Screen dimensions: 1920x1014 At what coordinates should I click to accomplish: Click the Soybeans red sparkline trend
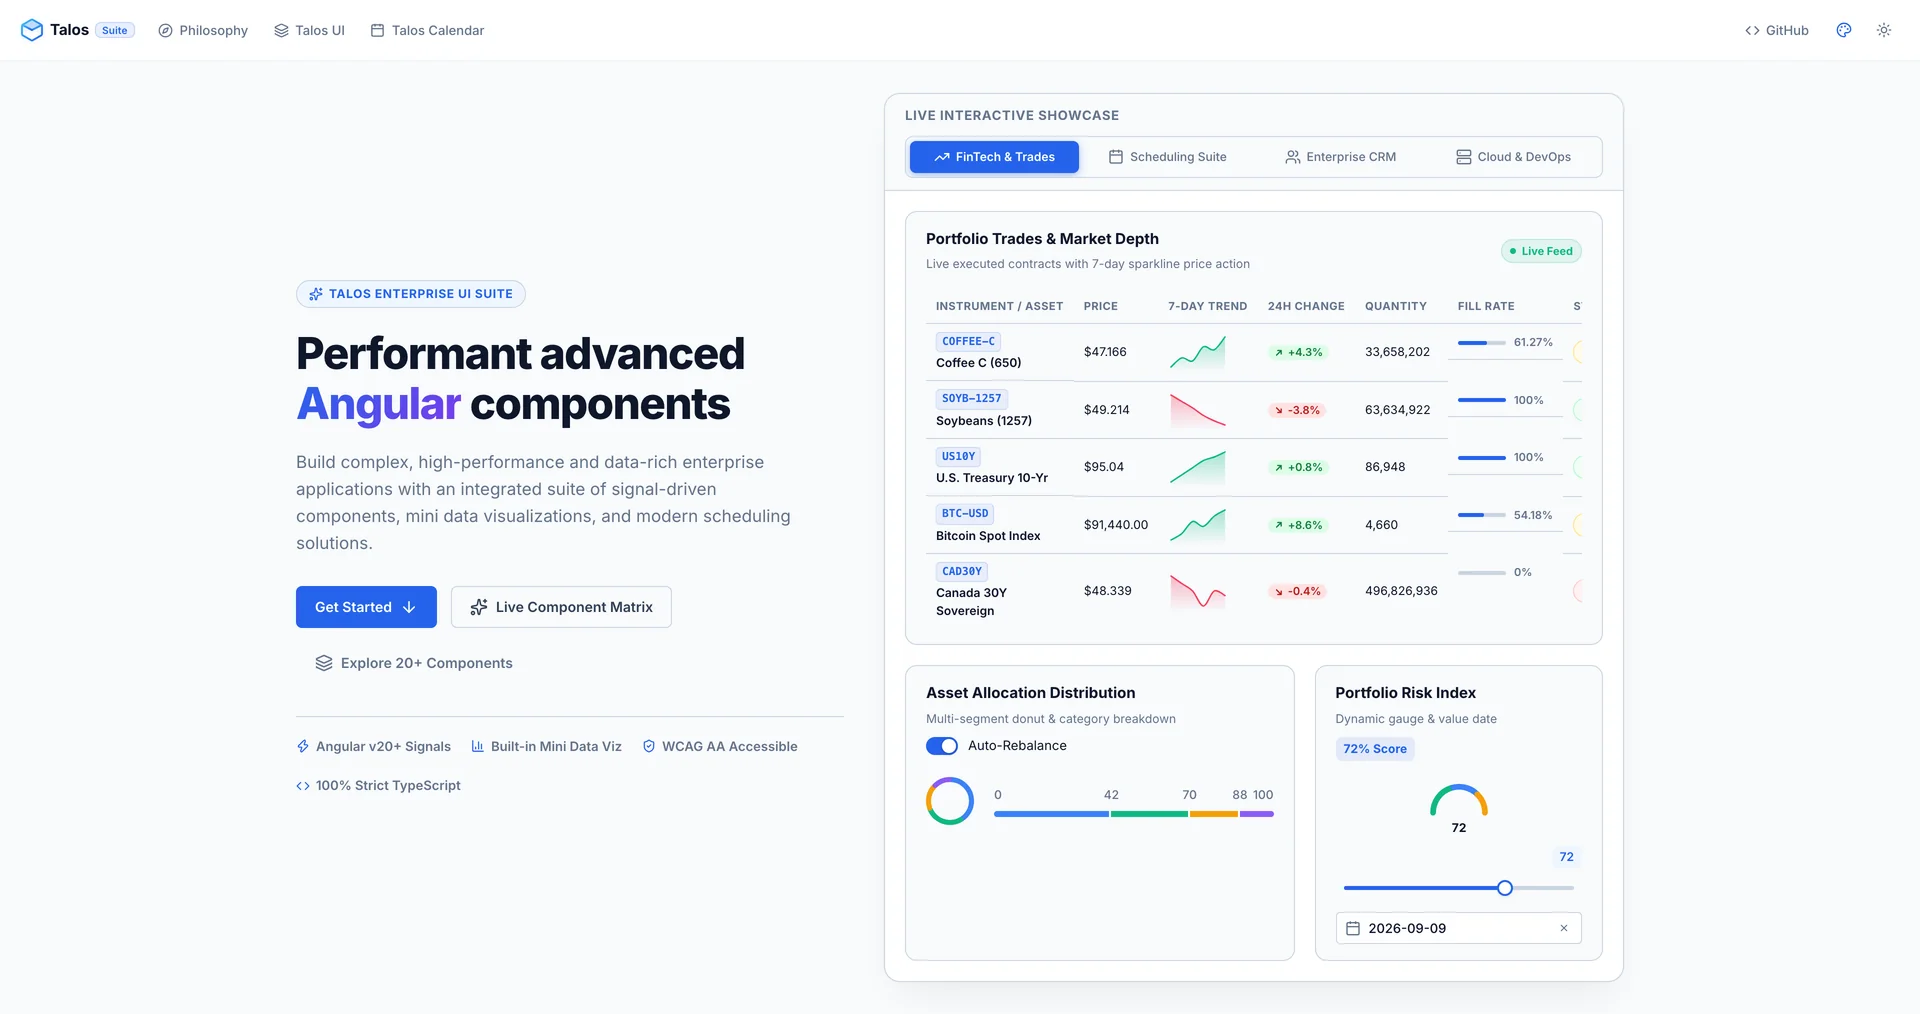pyautogui.click(x=1198, y=410)
